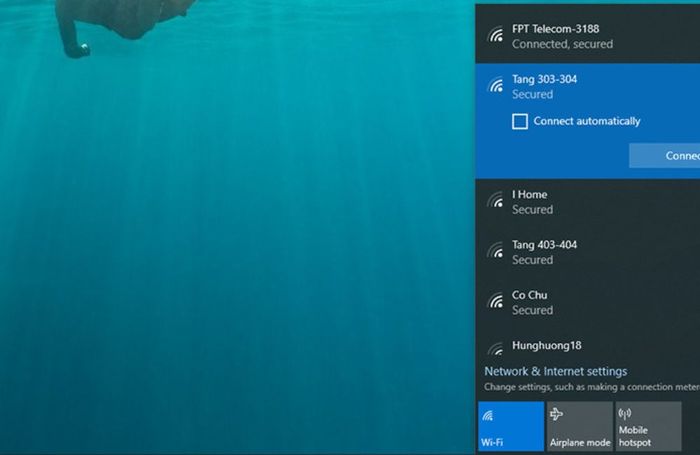Click the Secured label under Co Chu
Viewport: 700px width, 455px height.
532,310
